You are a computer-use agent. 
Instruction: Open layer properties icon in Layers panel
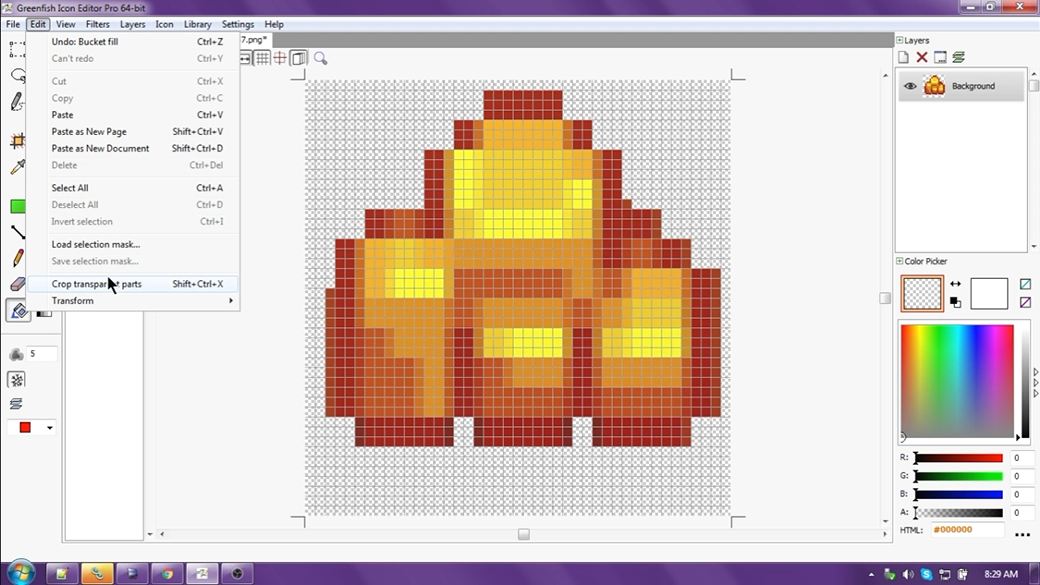coord(940,57)
